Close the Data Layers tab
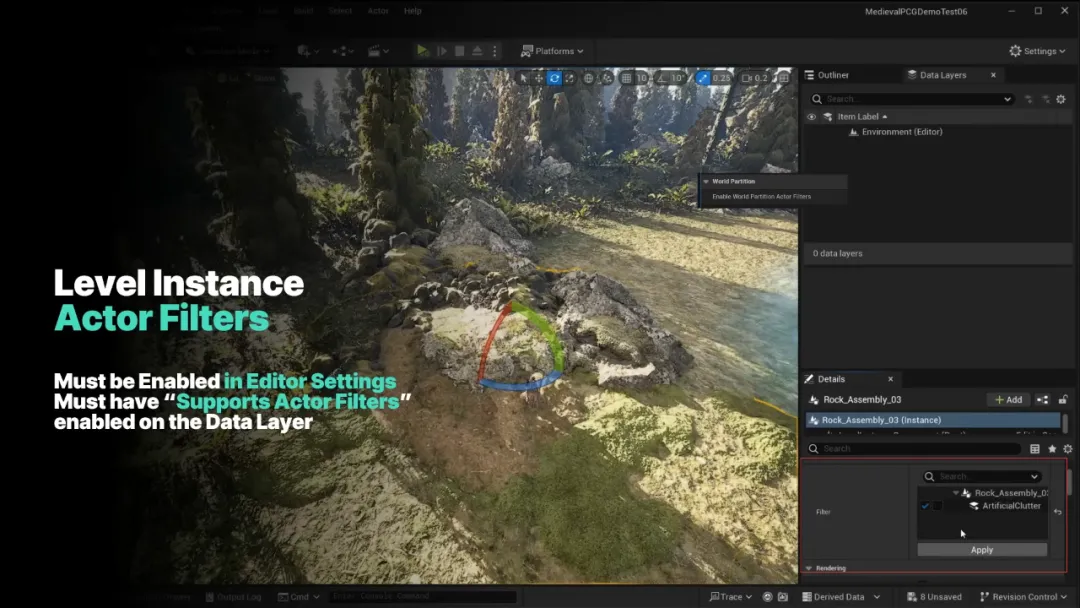 (993, 75)
